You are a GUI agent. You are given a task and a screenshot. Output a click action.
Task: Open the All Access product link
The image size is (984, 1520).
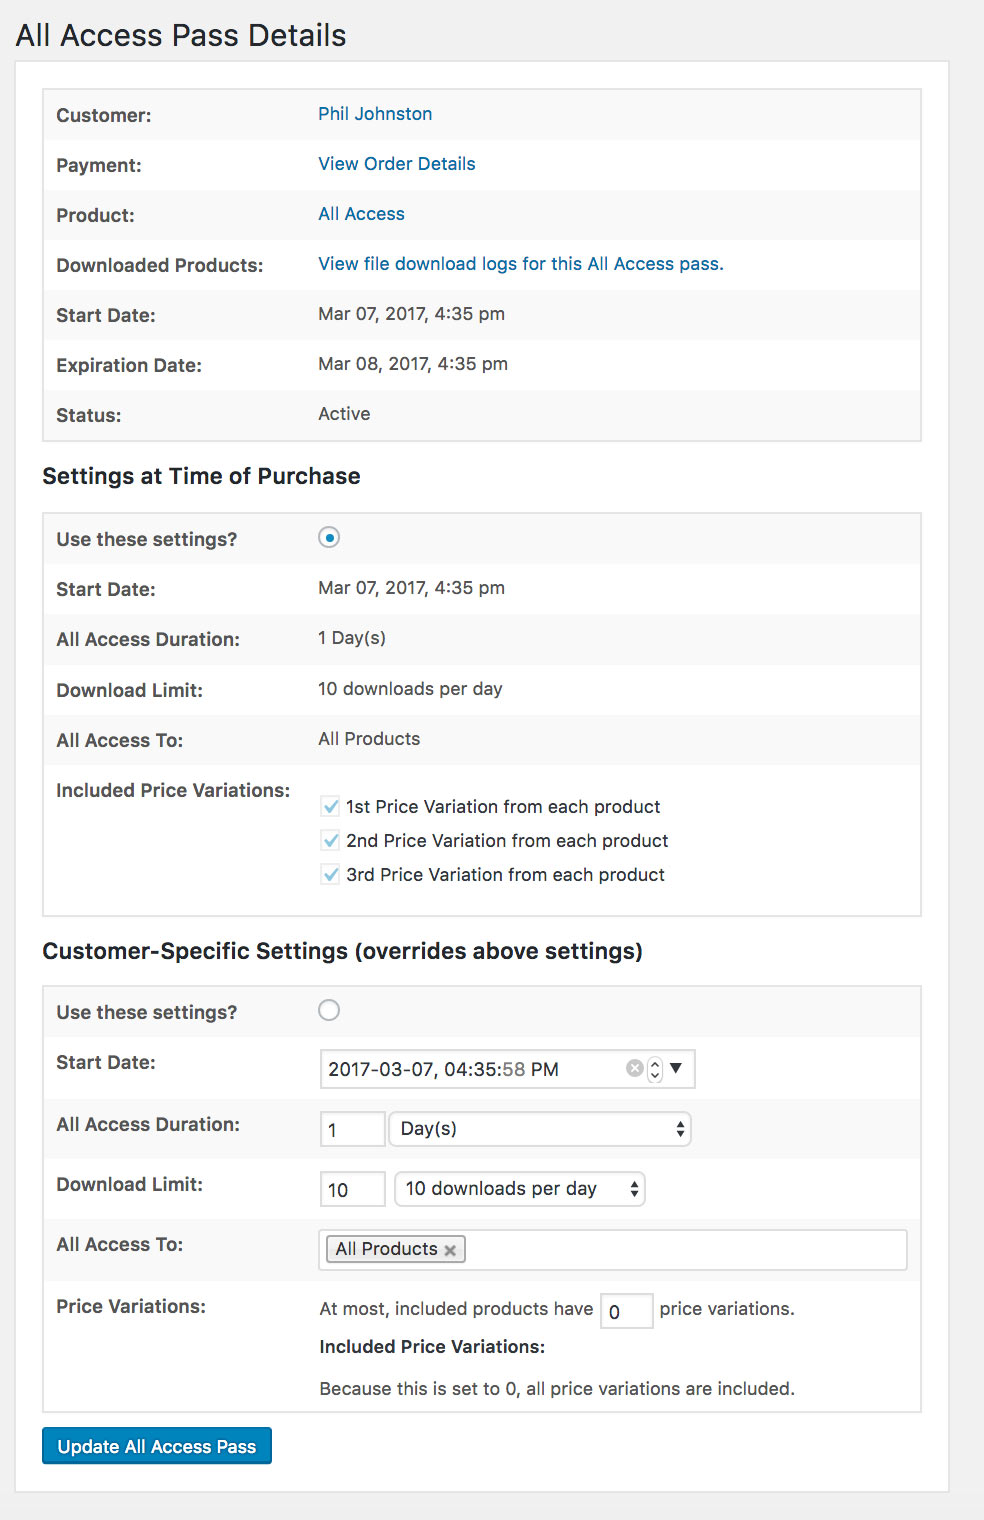click(x=361, y=214)
